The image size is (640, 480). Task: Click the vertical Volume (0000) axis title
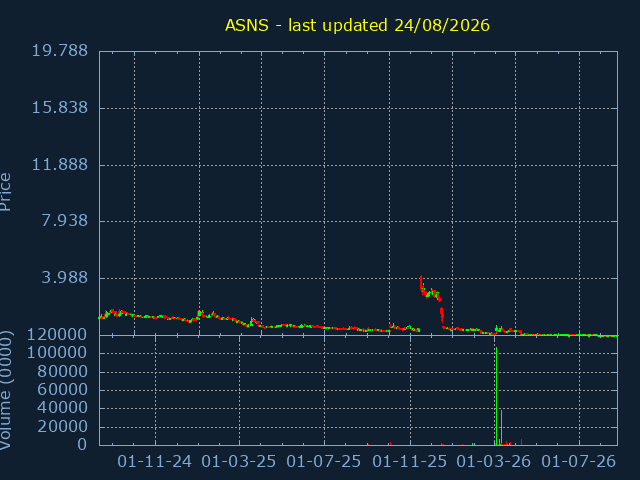tap(5, 390)
